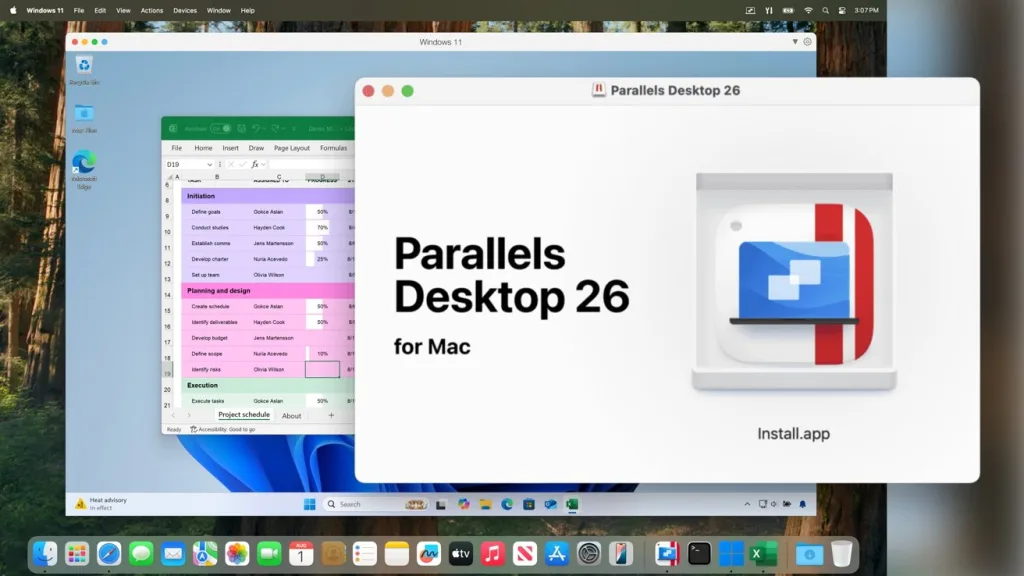Open Microsoft Edge from the Windows taskbar
Viewport: 1024px width, 576px height.
[508, 503]
